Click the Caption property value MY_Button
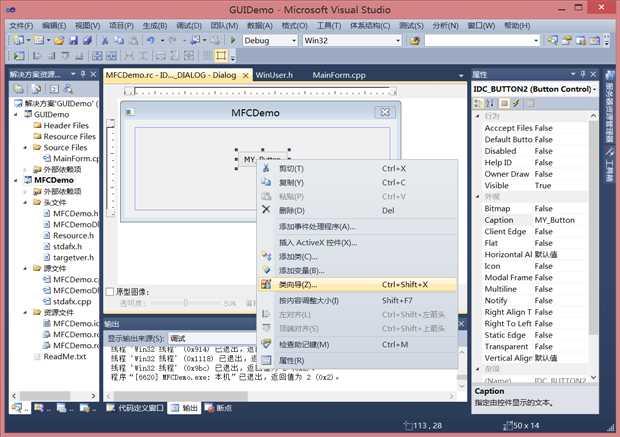Image resolution: width=620 pixels, height=437 pixels. pyautogui.click(x=554, y=220)
